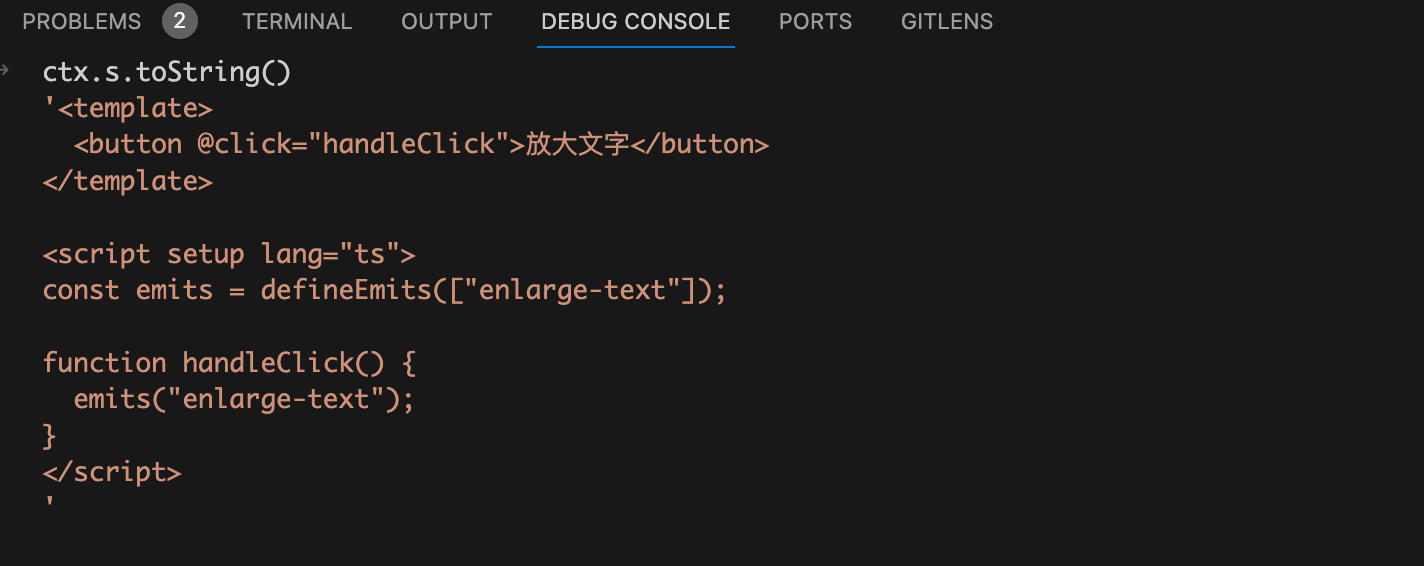This screenshot has width=1424, height=566.
Task: Switch to the OUTPUT tab
Action: coord(447,21)
